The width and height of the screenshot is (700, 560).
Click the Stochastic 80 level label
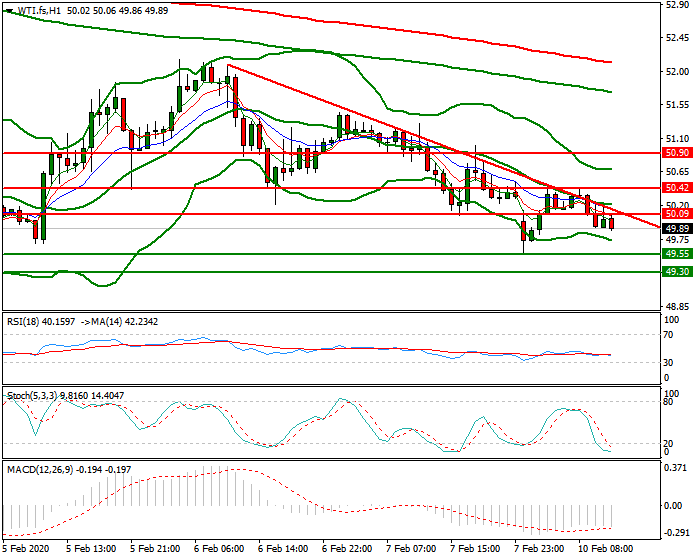tap(669, 401)
